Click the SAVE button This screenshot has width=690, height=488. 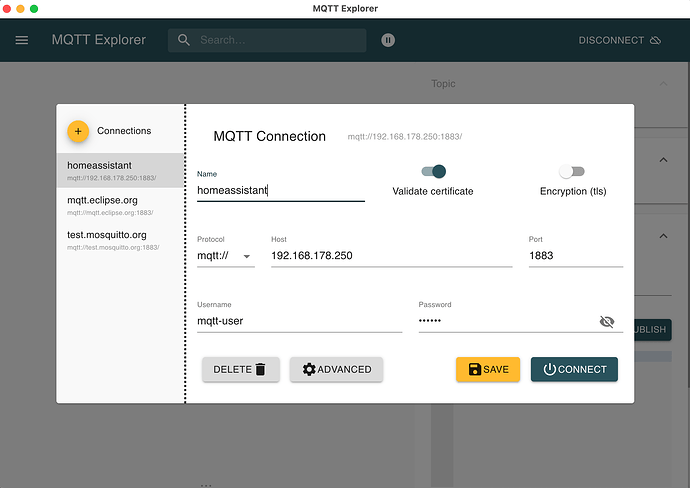488,369
